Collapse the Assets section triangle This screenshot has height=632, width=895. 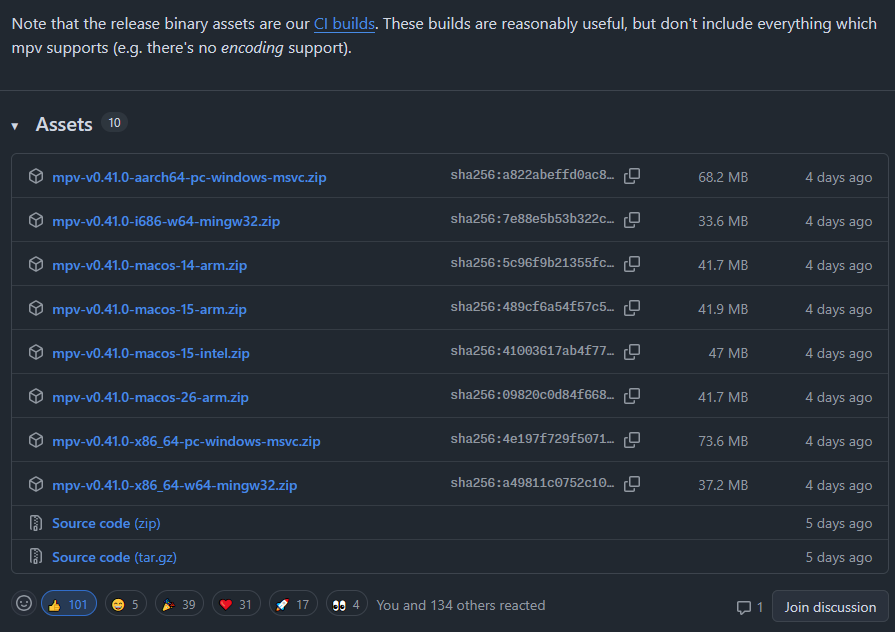15,126
